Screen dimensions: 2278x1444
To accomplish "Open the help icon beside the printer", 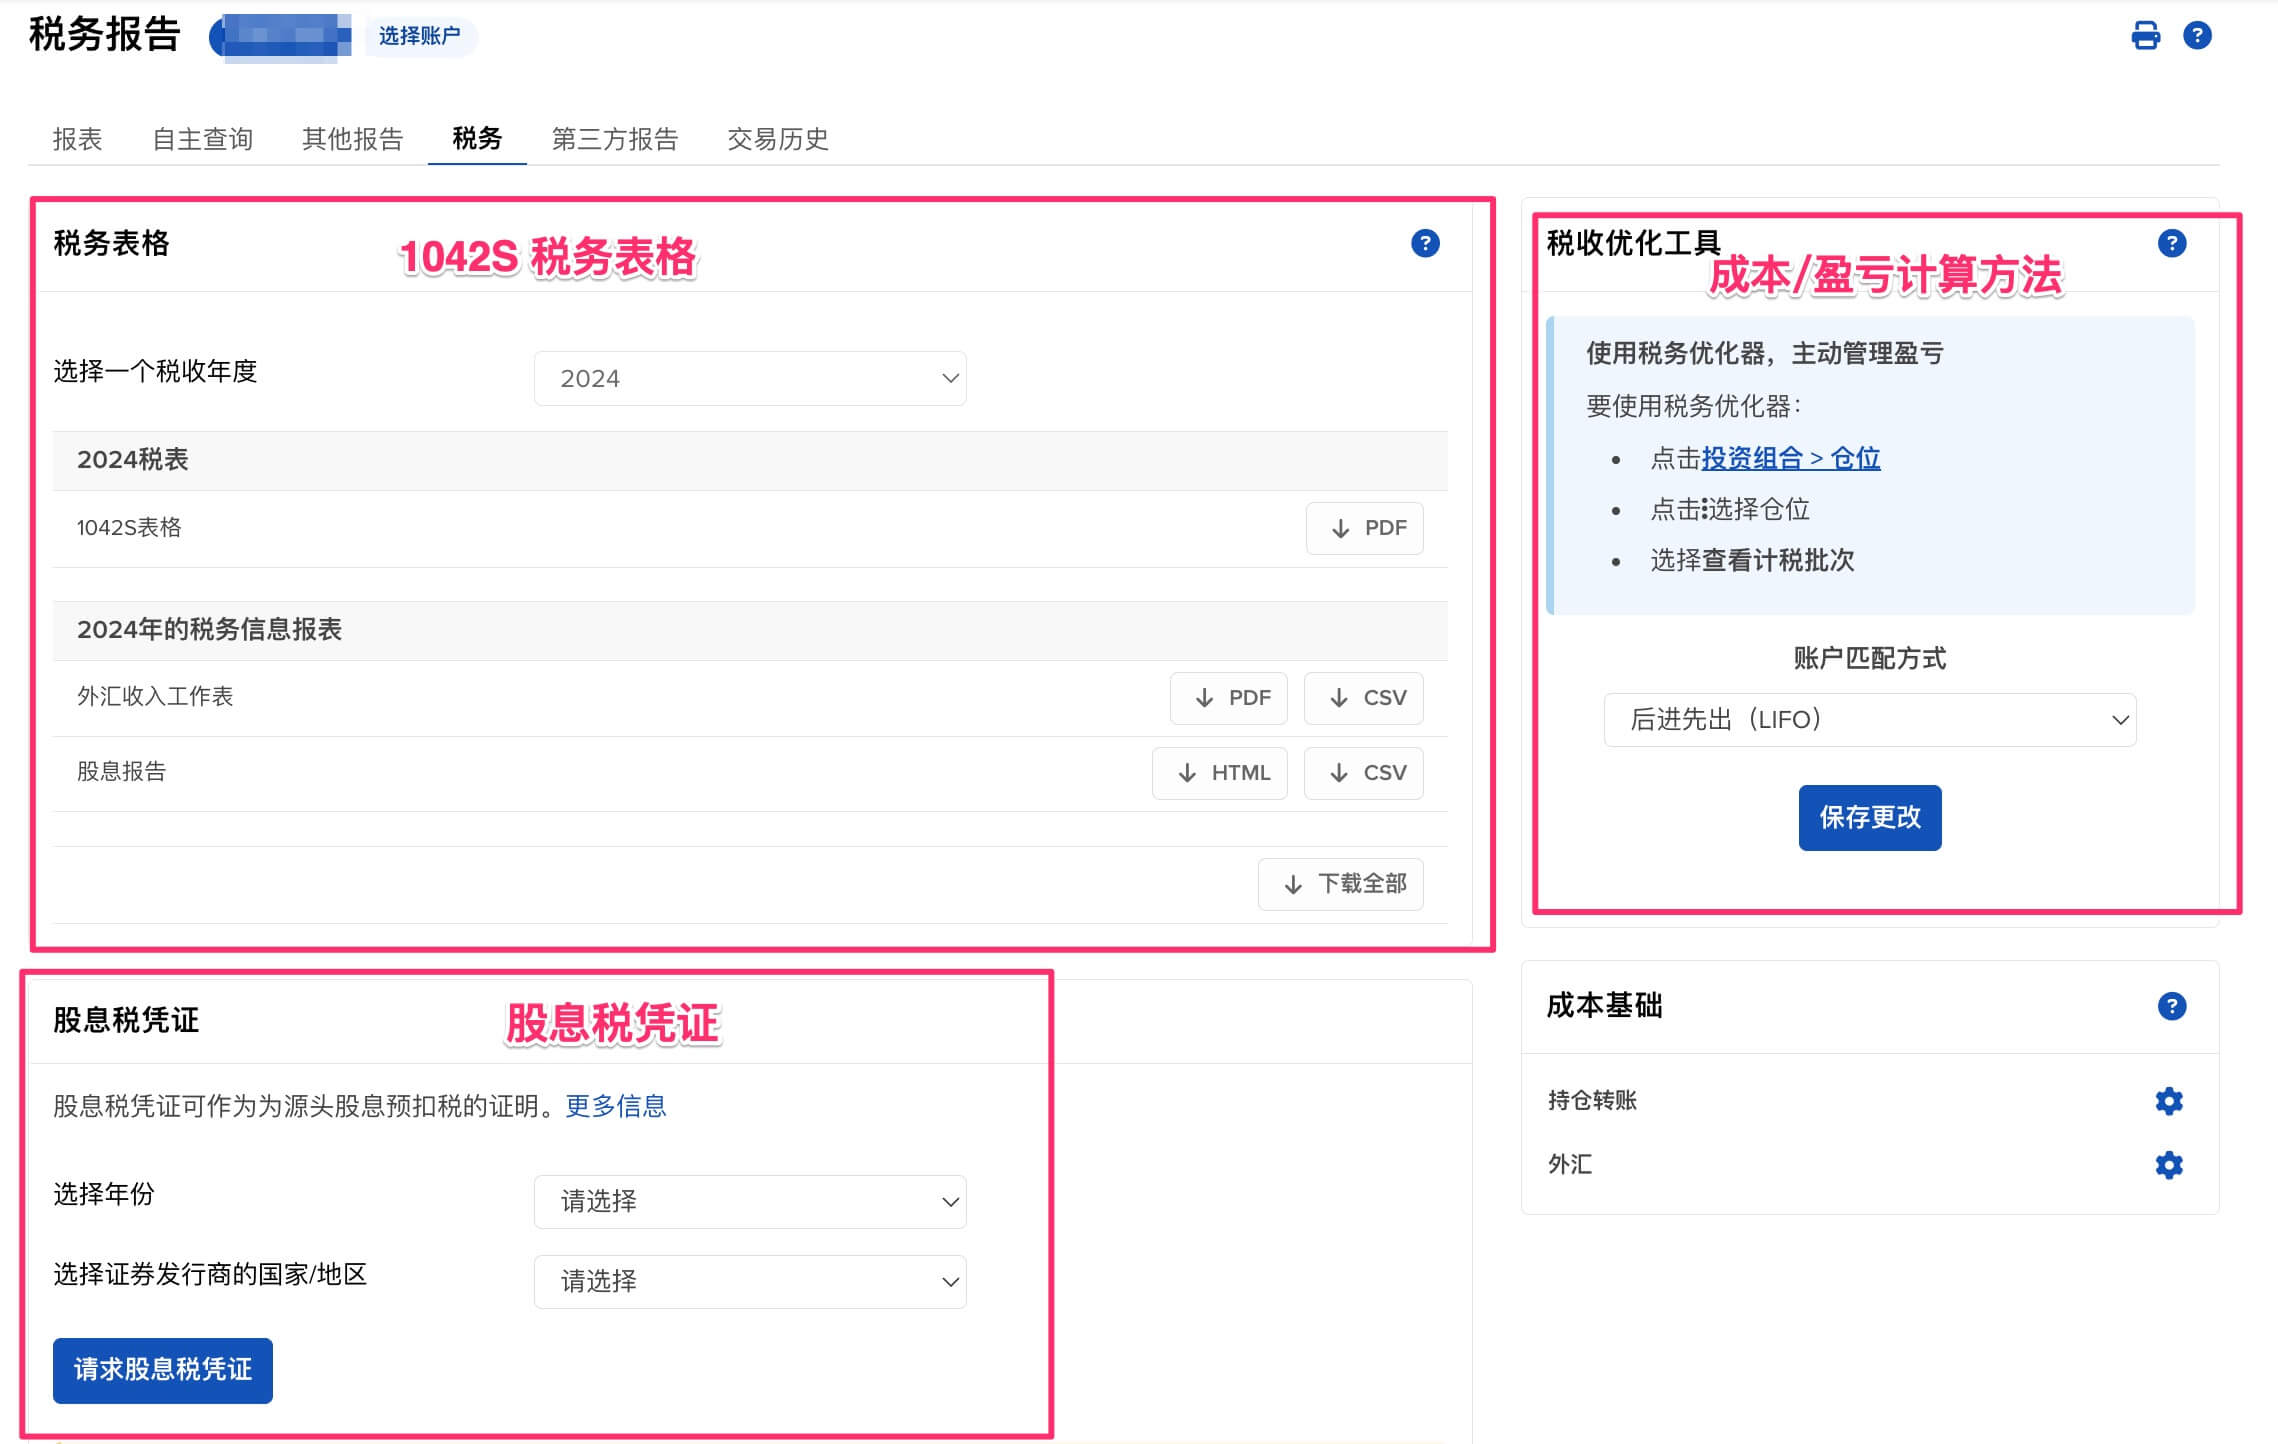I will coord(2197,36).
